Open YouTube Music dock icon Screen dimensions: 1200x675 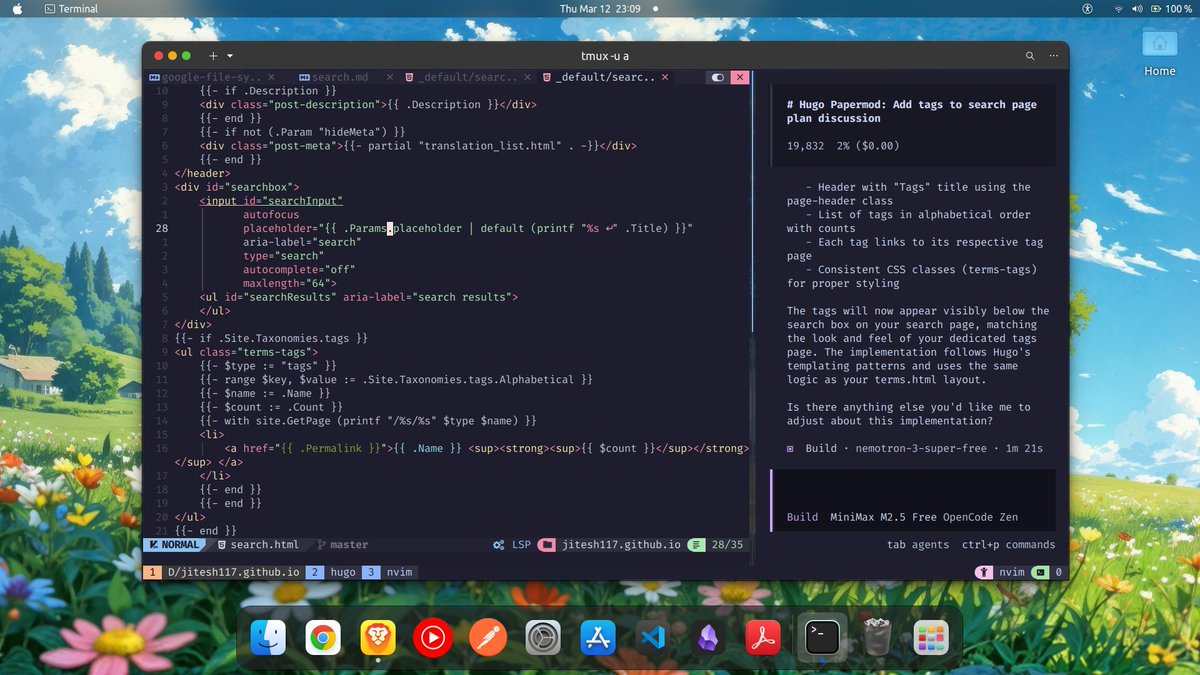click(x=433, y=637)
